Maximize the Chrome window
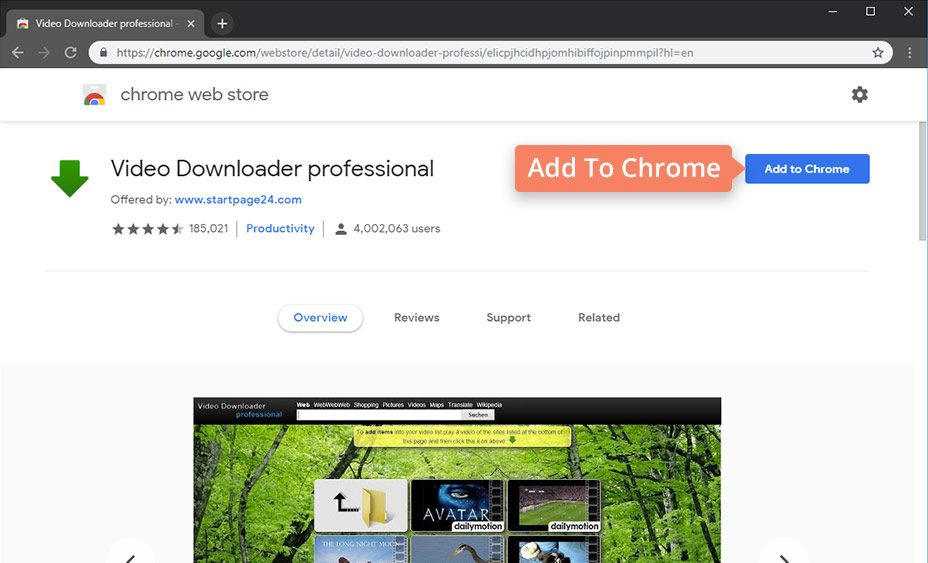The height and width of the screenshot is (563, 928). coord(870,11)
